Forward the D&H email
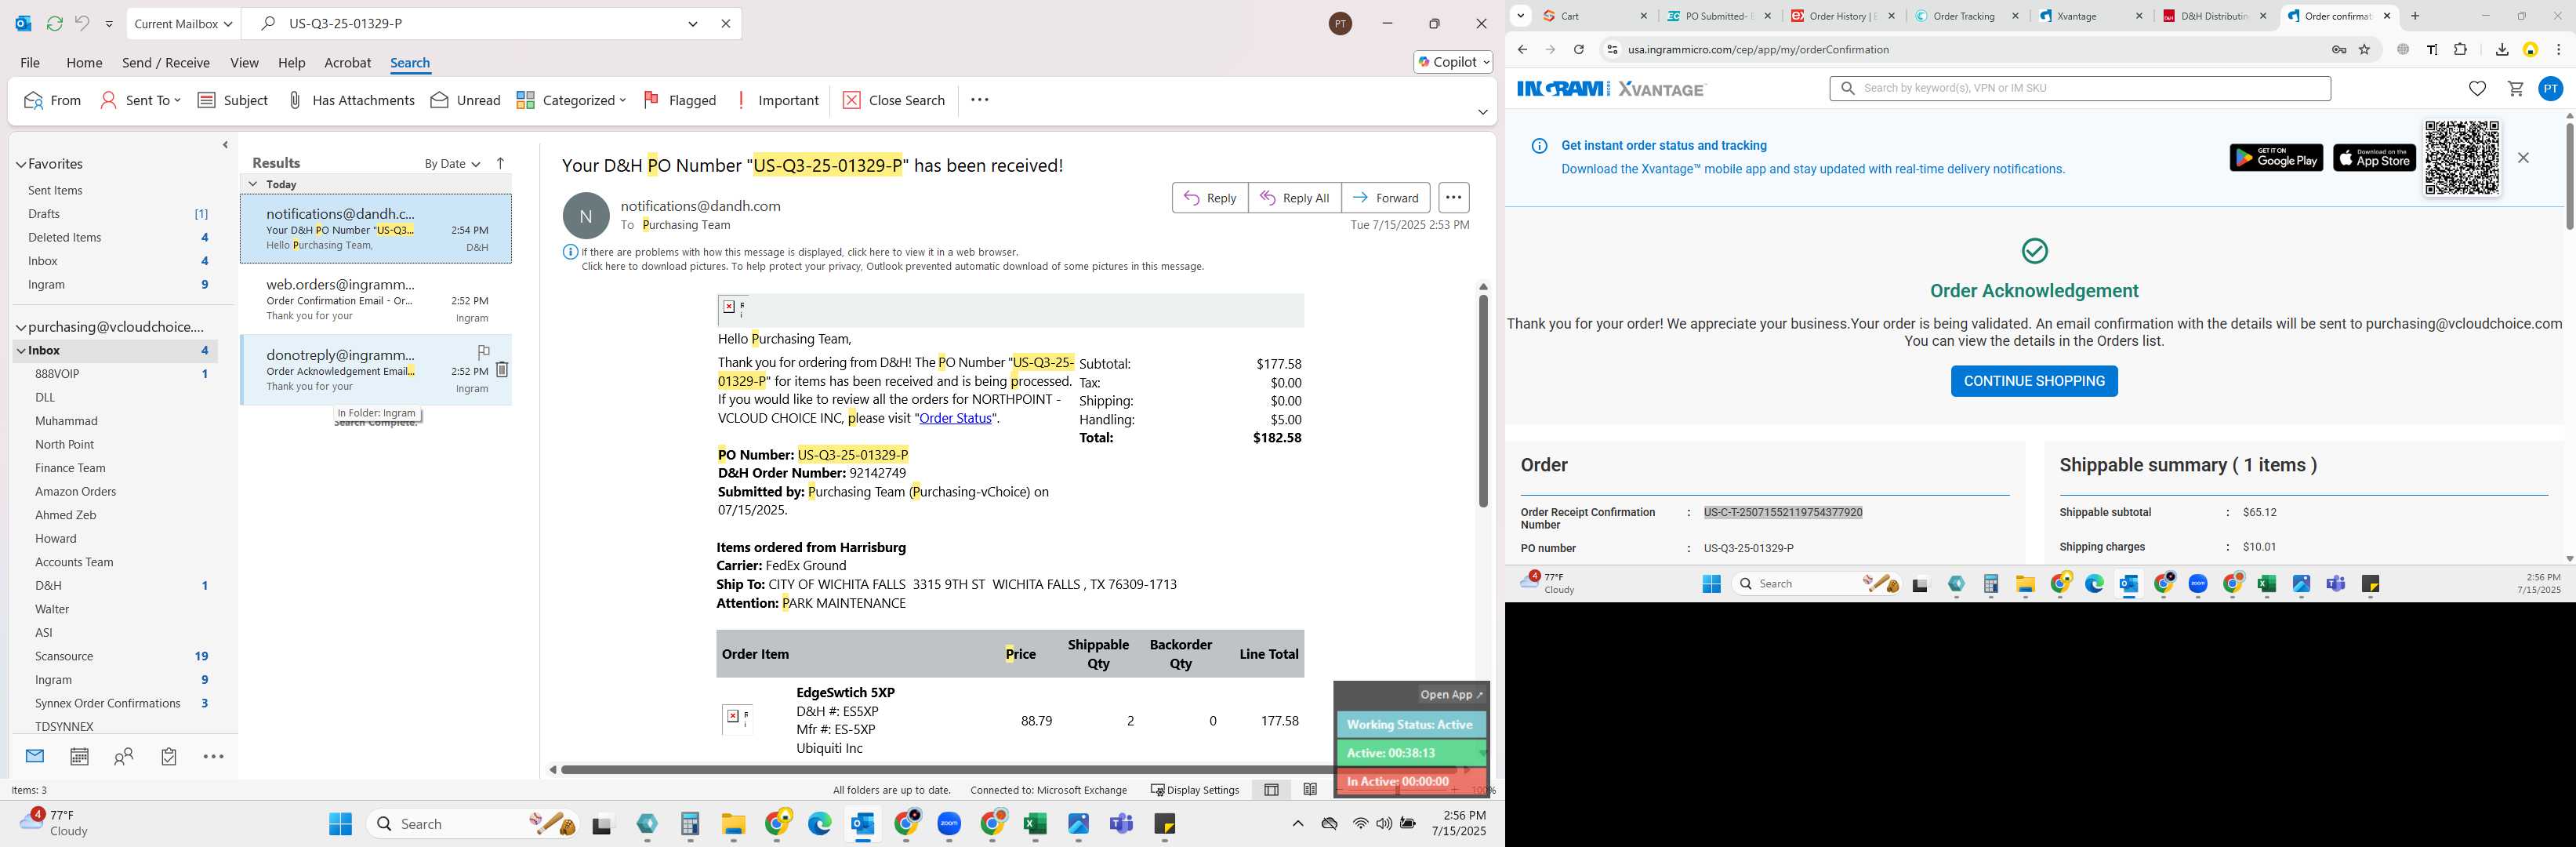Viewport: 2576px width, 847px height. (x=1386, y=198)
